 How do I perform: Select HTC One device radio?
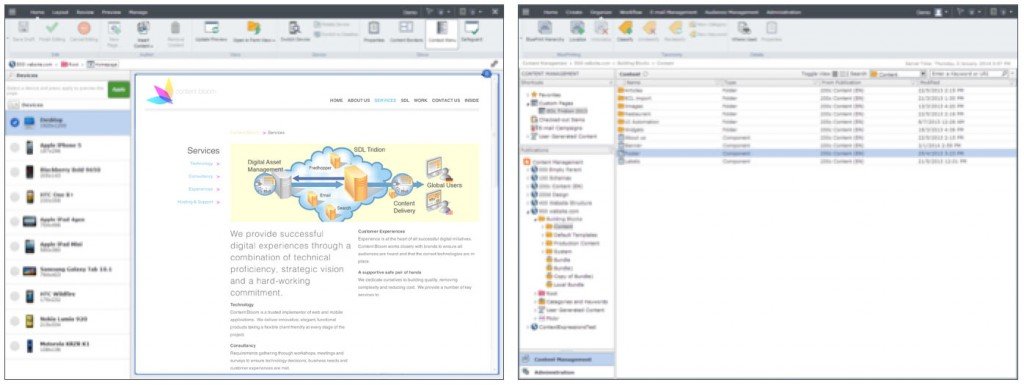[x=14, y=196]
